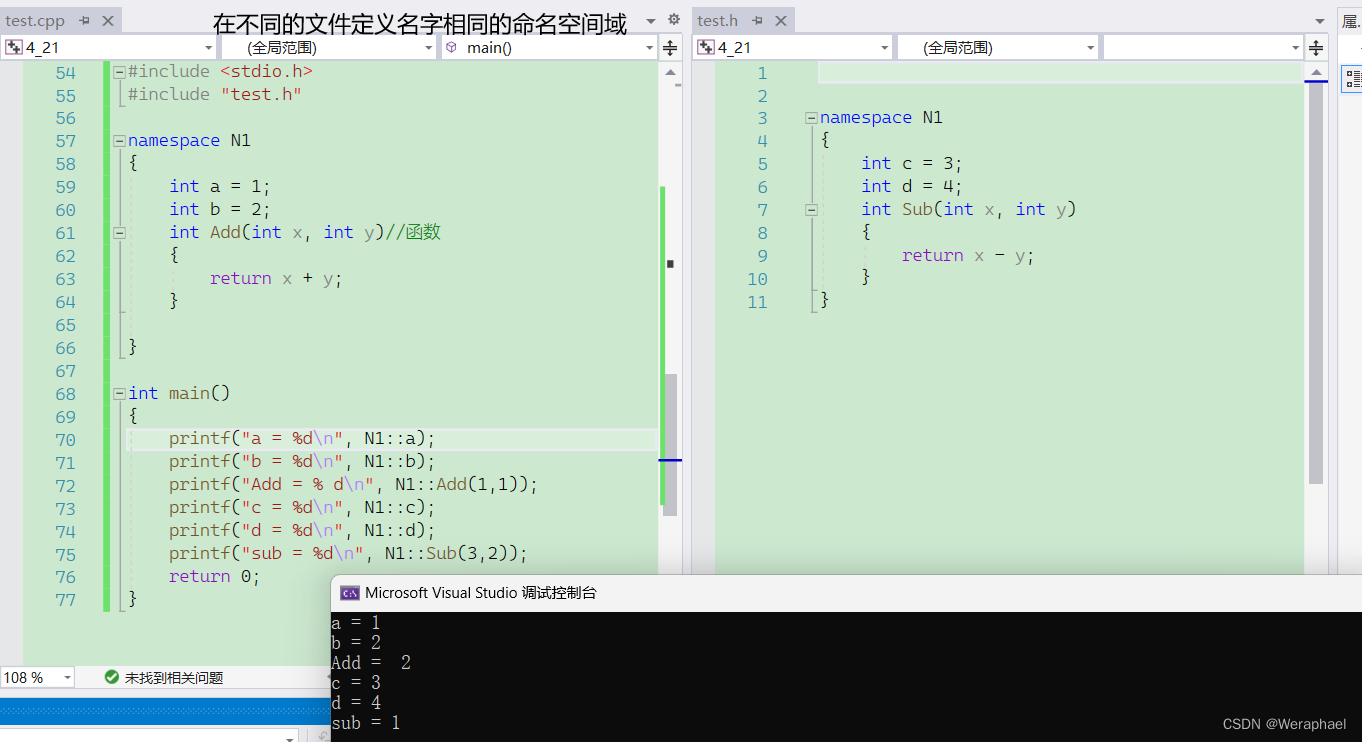Collapse namespace N1 in test.h
This screenshot has width=1362, height=742.
click(811, 118)
